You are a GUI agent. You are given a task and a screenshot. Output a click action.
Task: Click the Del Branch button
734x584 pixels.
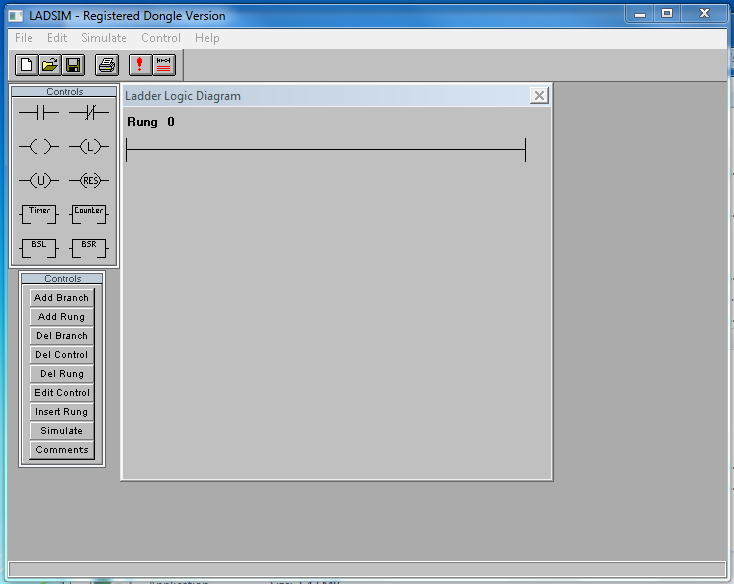tap(62, 336)
